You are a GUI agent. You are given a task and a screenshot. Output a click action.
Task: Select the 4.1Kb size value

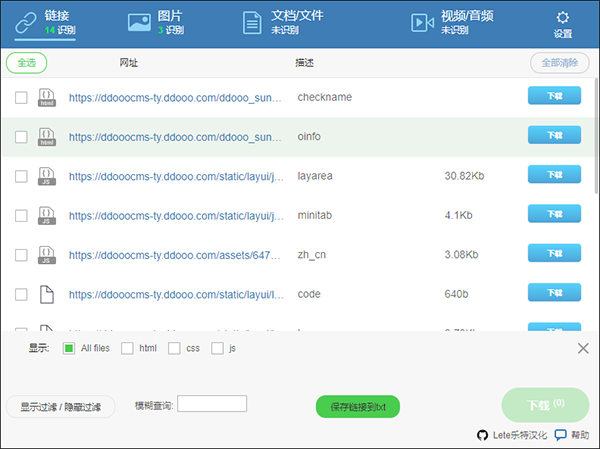458,215
